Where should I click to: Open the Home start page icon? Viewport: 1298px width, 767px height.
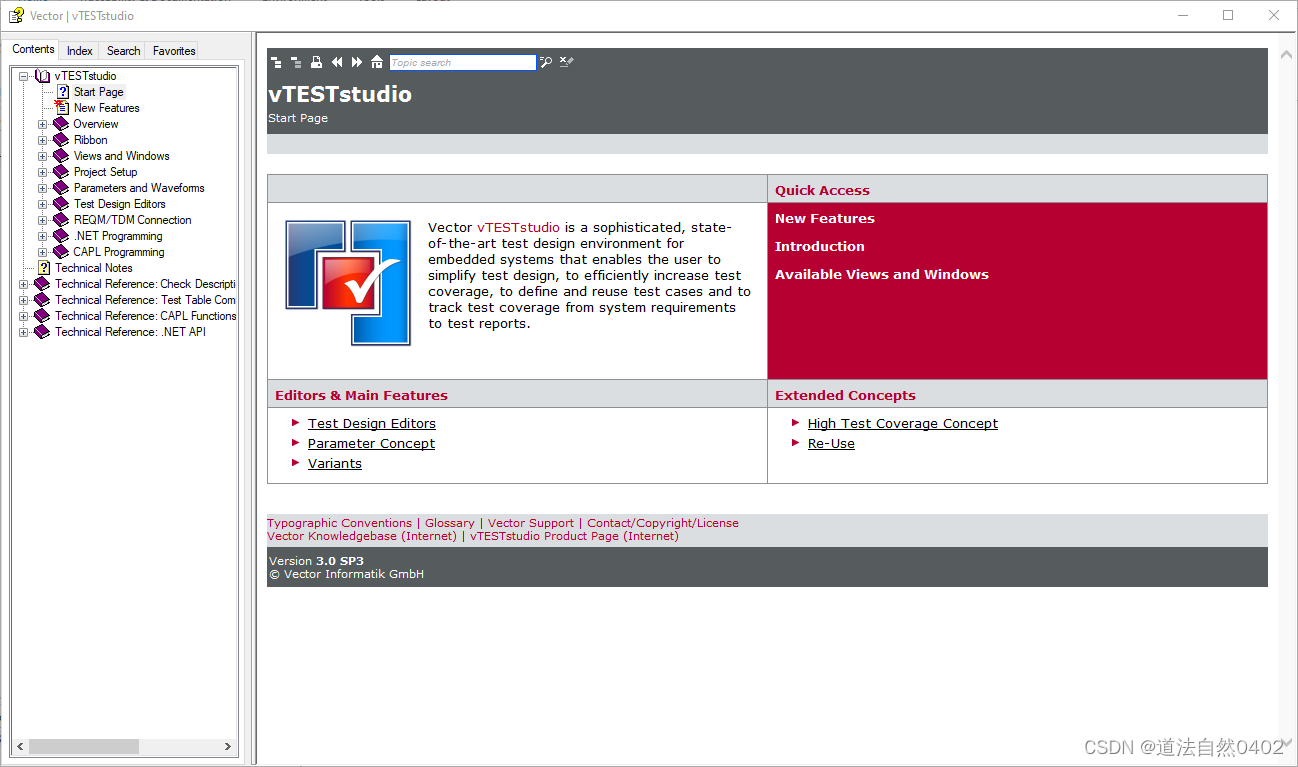[377, 62]
